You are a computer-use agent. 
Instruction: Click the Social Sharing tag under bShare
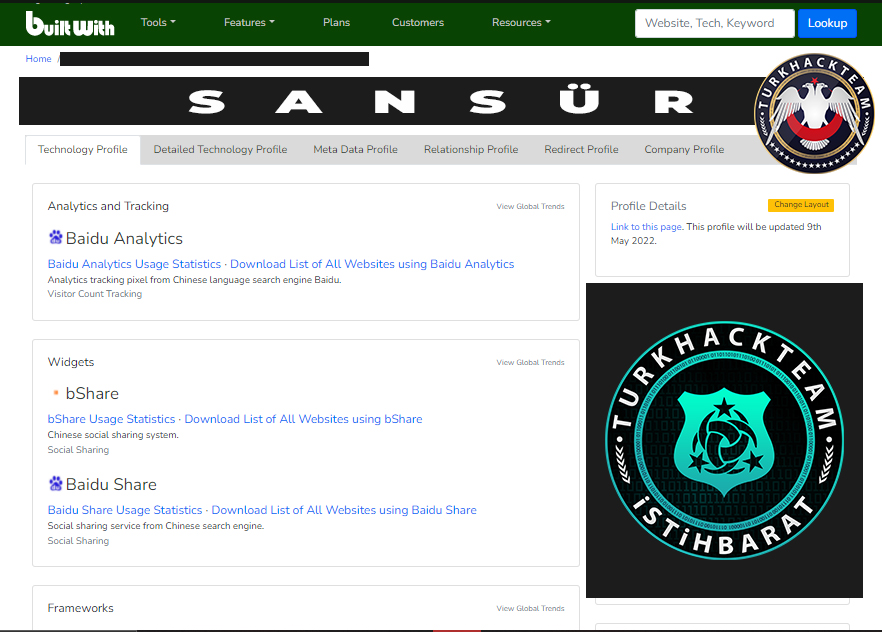78,450
